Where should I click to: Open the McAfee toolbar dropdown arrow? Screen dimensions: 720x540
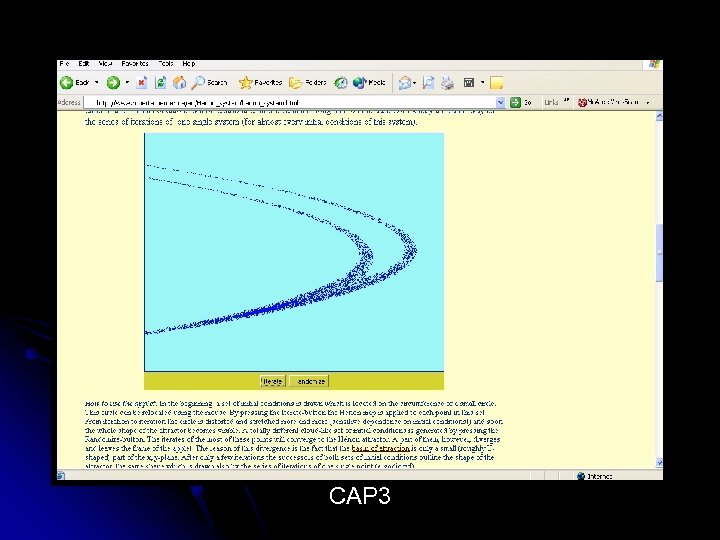[x=648, y=102]
